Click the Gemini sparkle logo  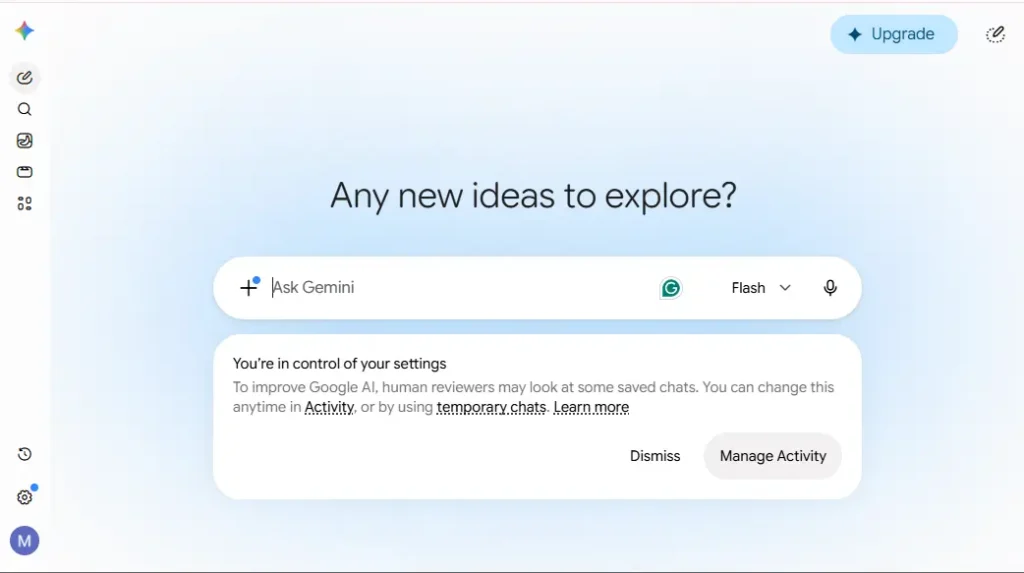coord(25,31)
